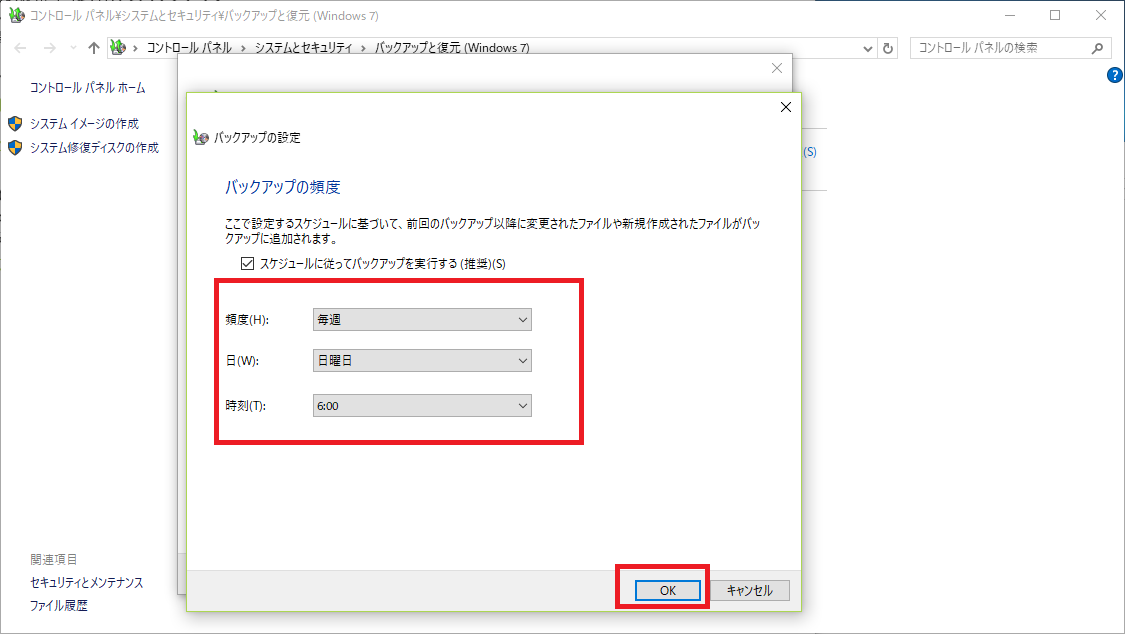Open the 時刻 dropdown showing 6:00
Image resolution: width=1125 pixels, height=634 pixels.
tap(422, 405)
